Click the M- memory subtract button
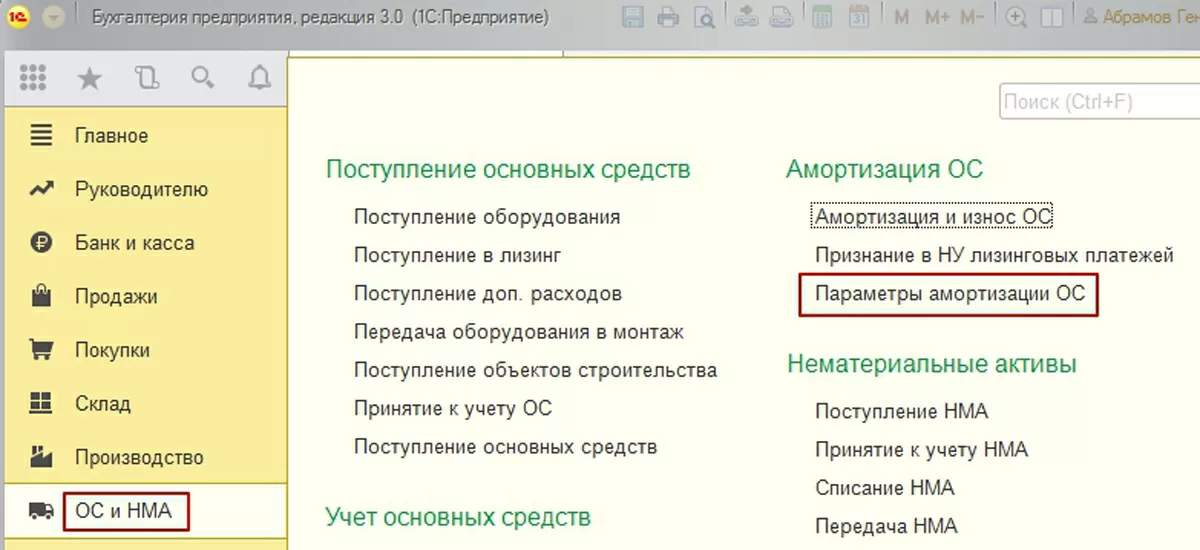 pyautogui.click(x=972, y=18)
